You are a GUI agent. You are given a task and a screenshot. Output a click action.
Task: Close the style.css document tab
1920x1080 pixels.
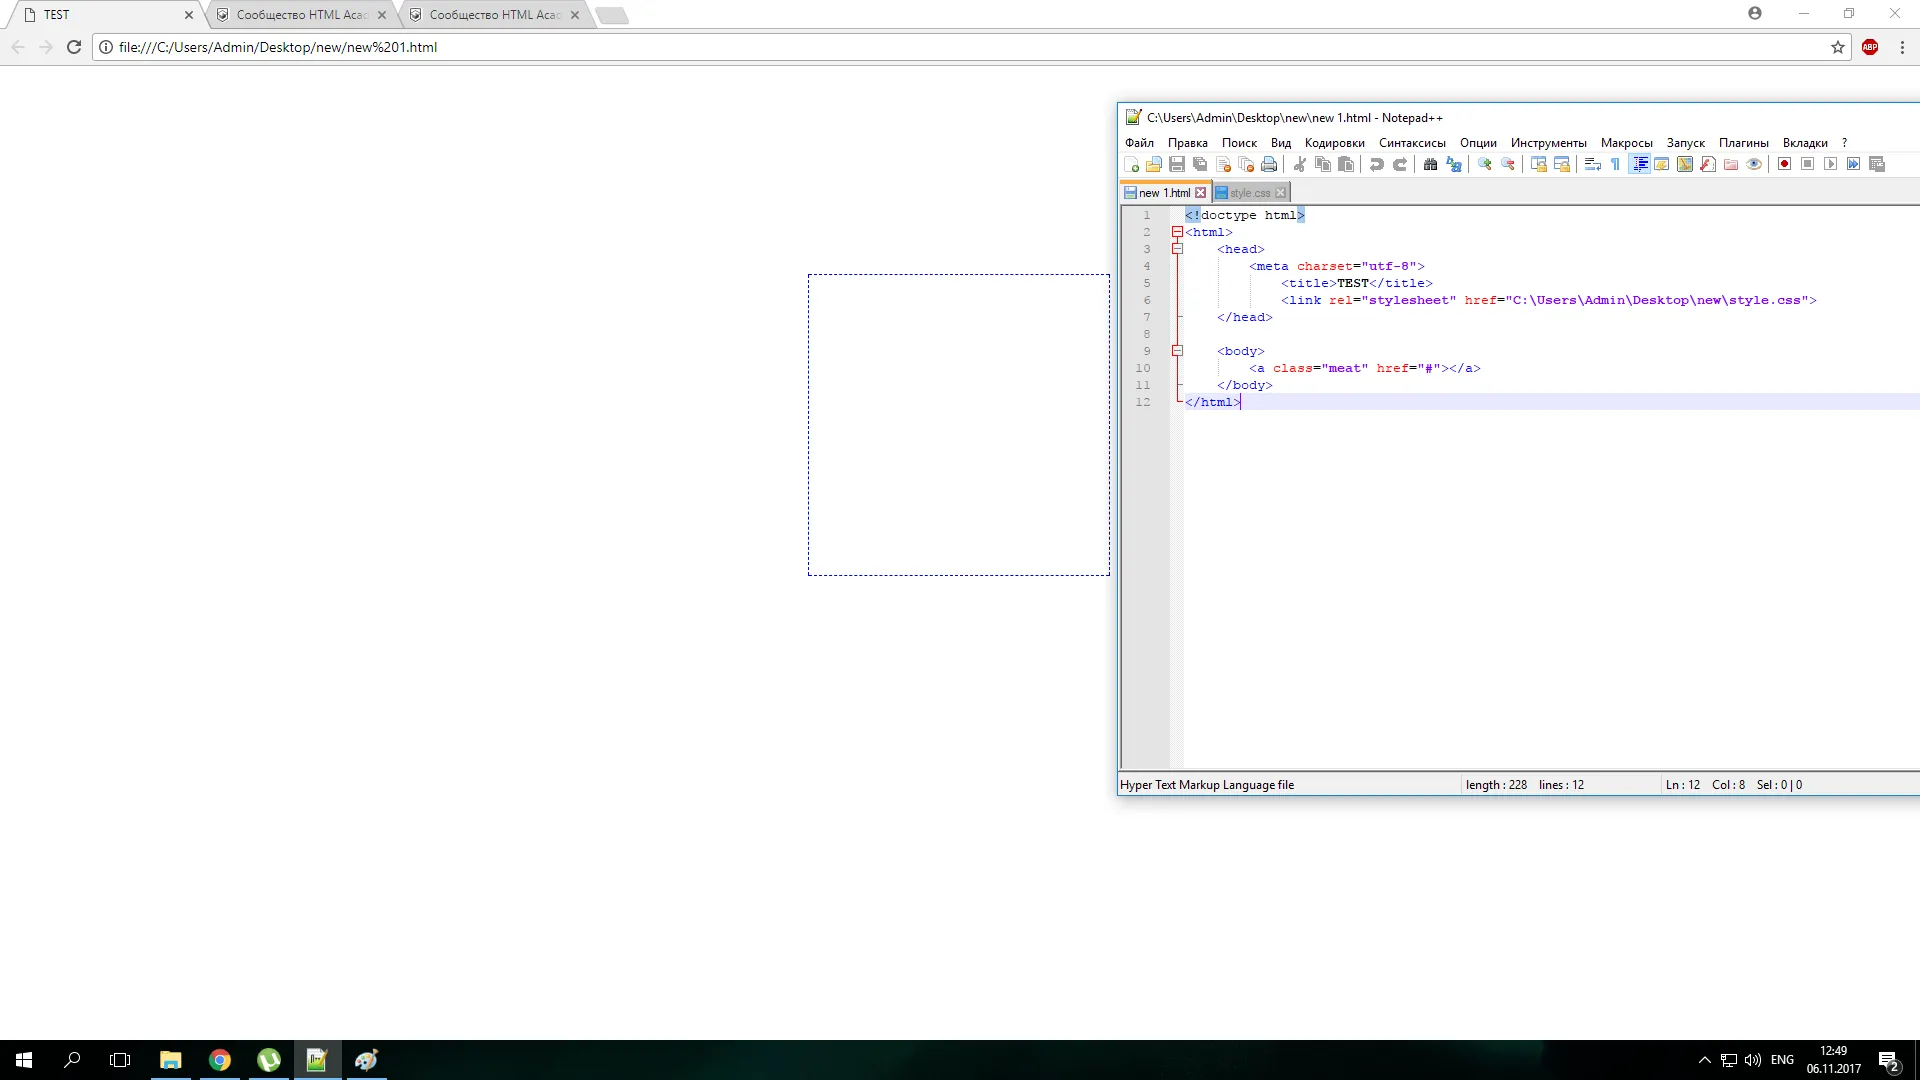tap(1281, 193)
